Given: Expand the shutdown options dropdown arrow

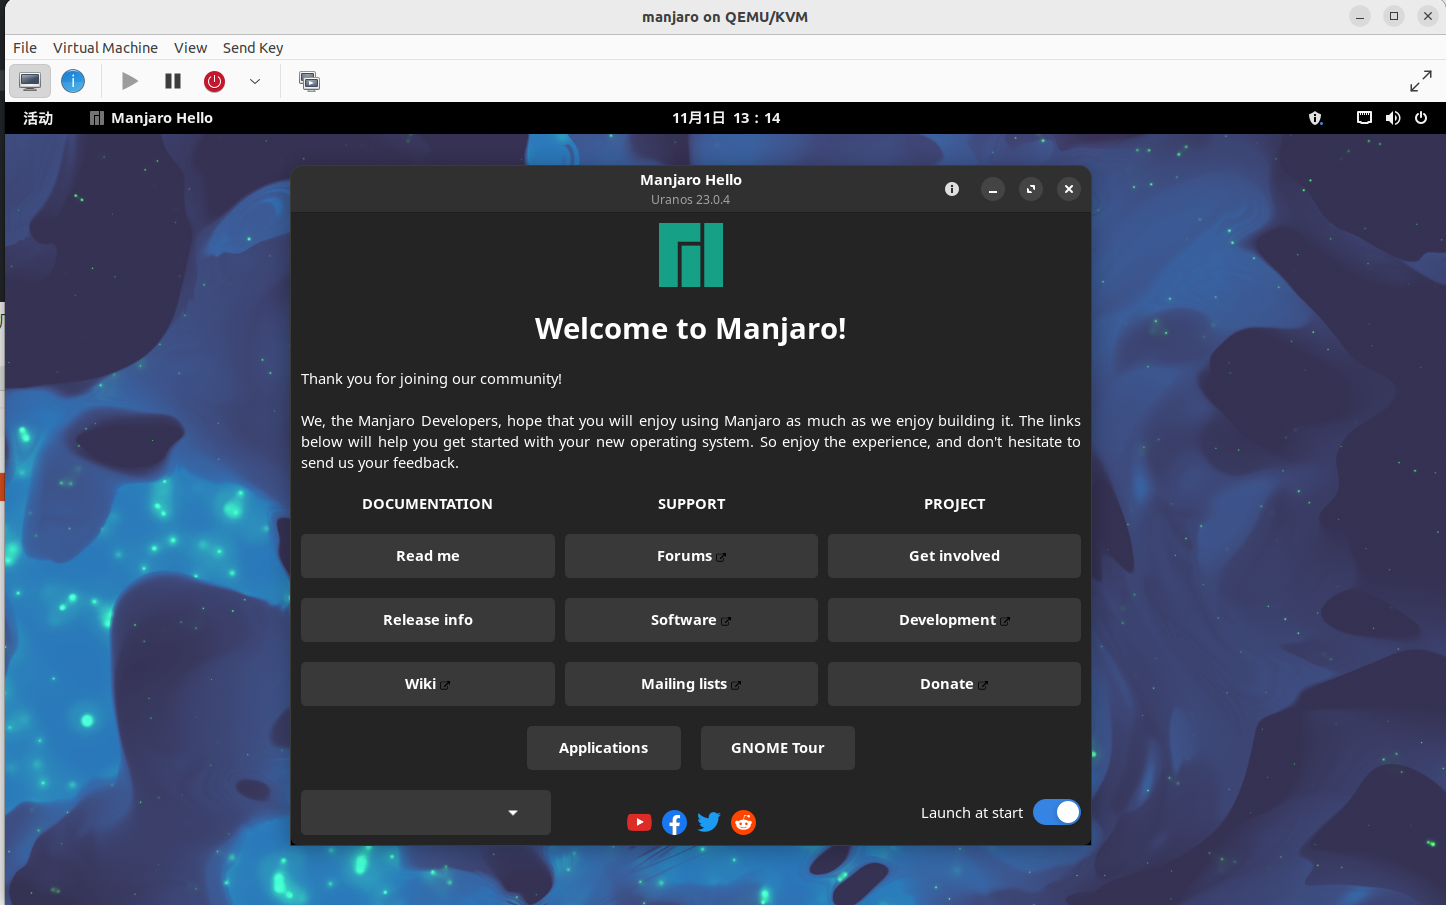Looking at the screenshot, I should click(255, 81).
